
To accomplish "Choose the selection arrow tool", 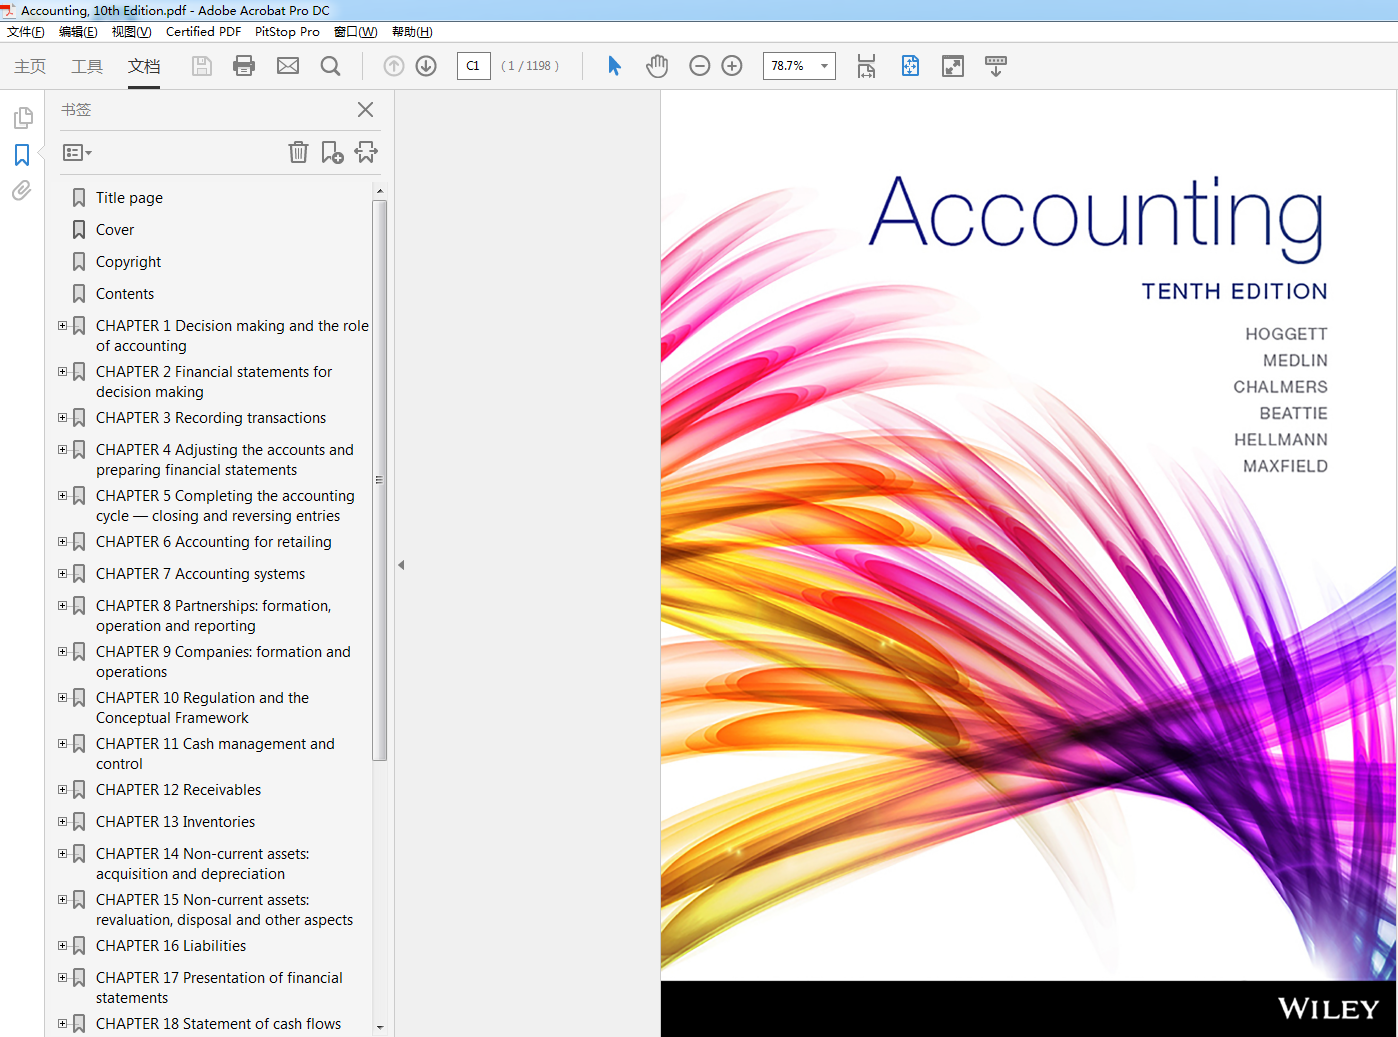I will [614, 66].
